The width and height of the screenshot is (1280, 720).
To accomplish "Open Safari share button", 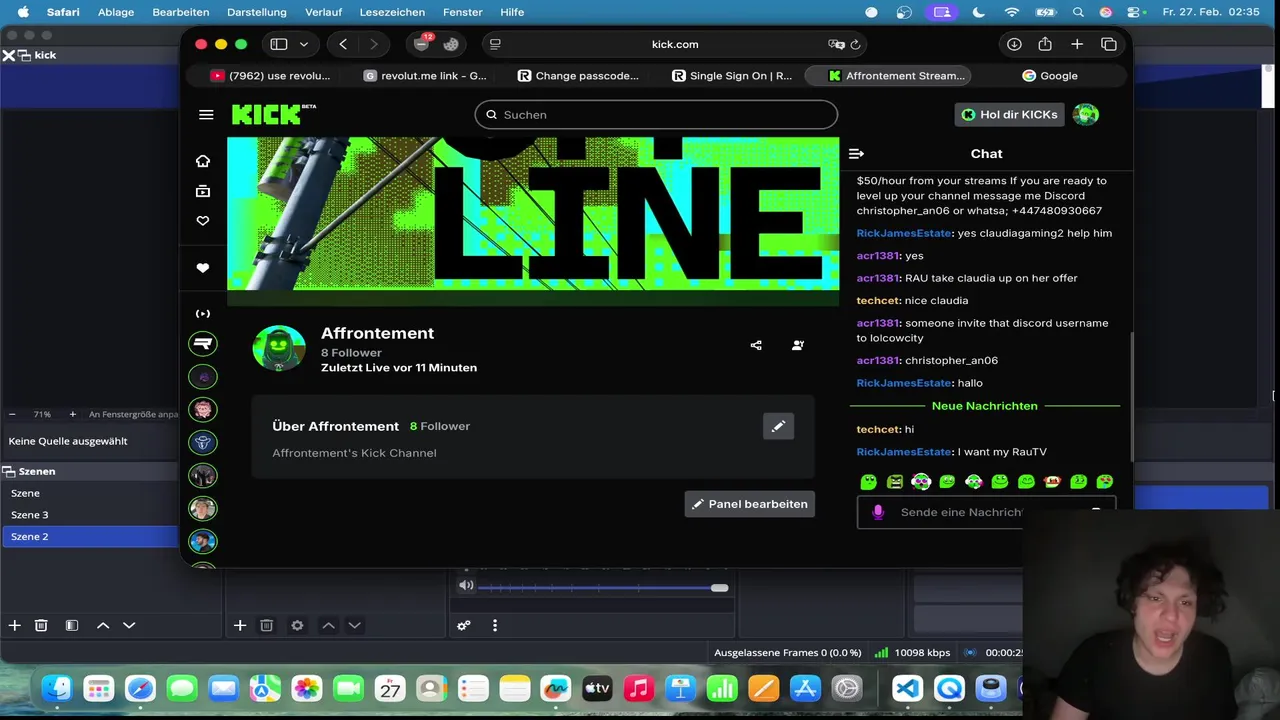I will (1045, 44).
